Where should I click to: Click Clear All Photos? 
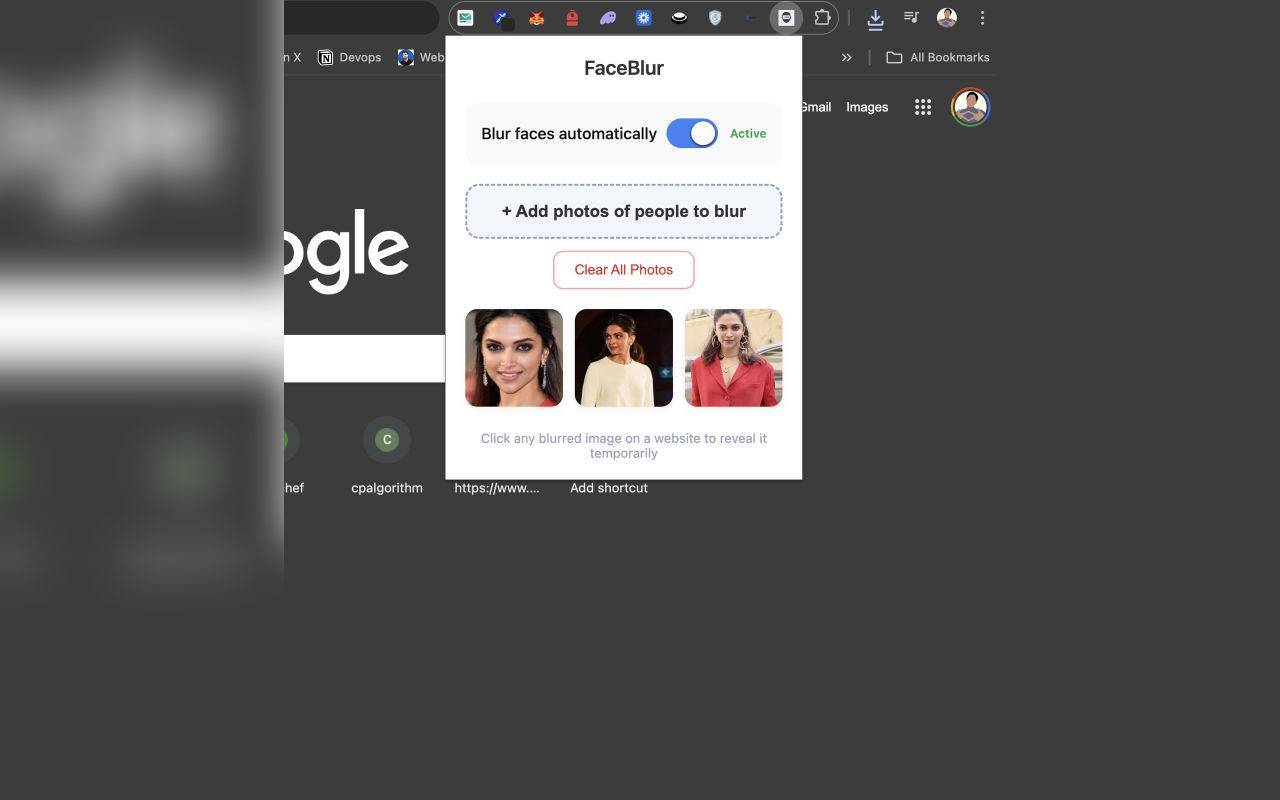click(623, 269)
